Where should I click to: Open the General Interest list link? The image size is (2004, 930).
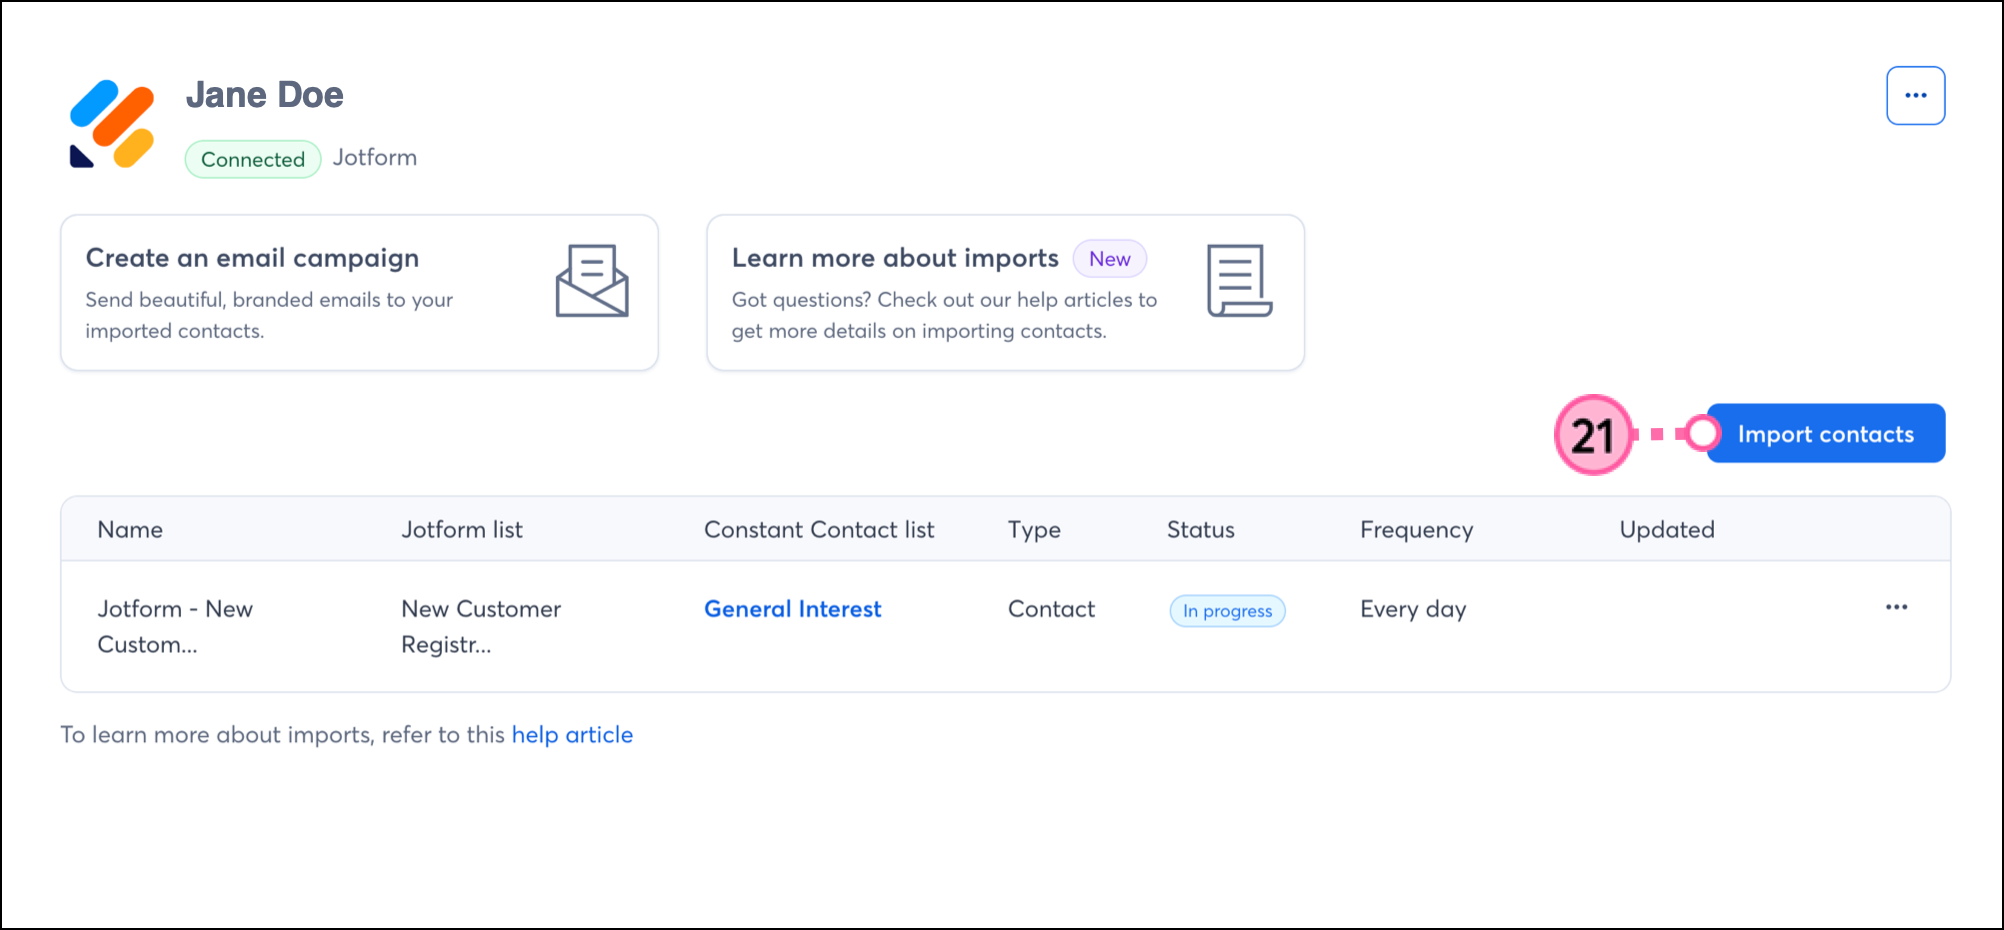792,609
